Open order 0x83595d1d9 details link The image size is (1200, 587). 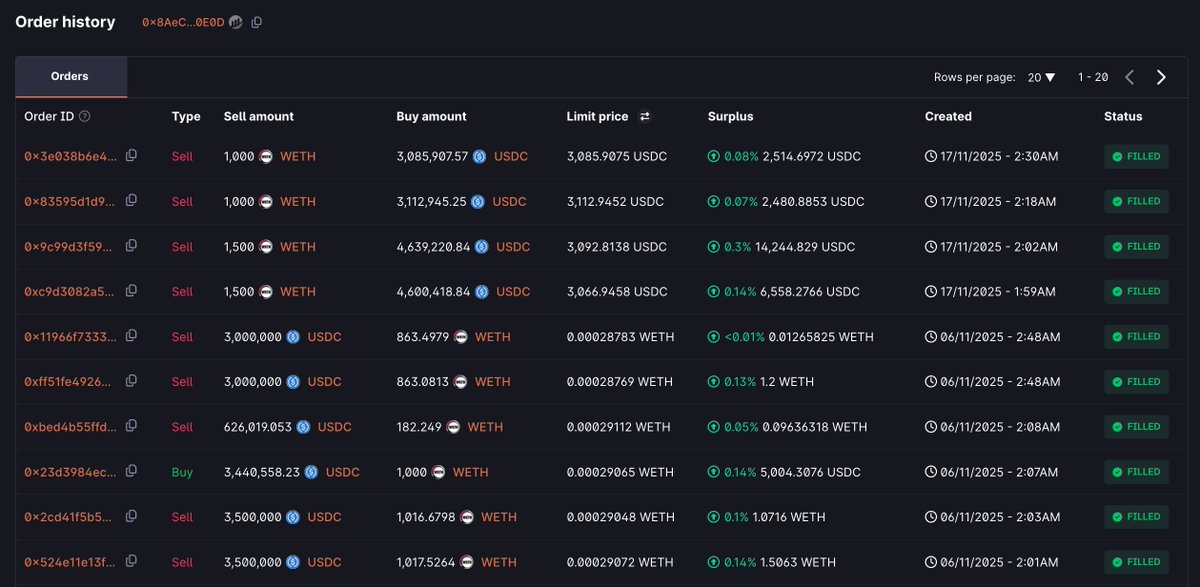(x=70, y=202)
